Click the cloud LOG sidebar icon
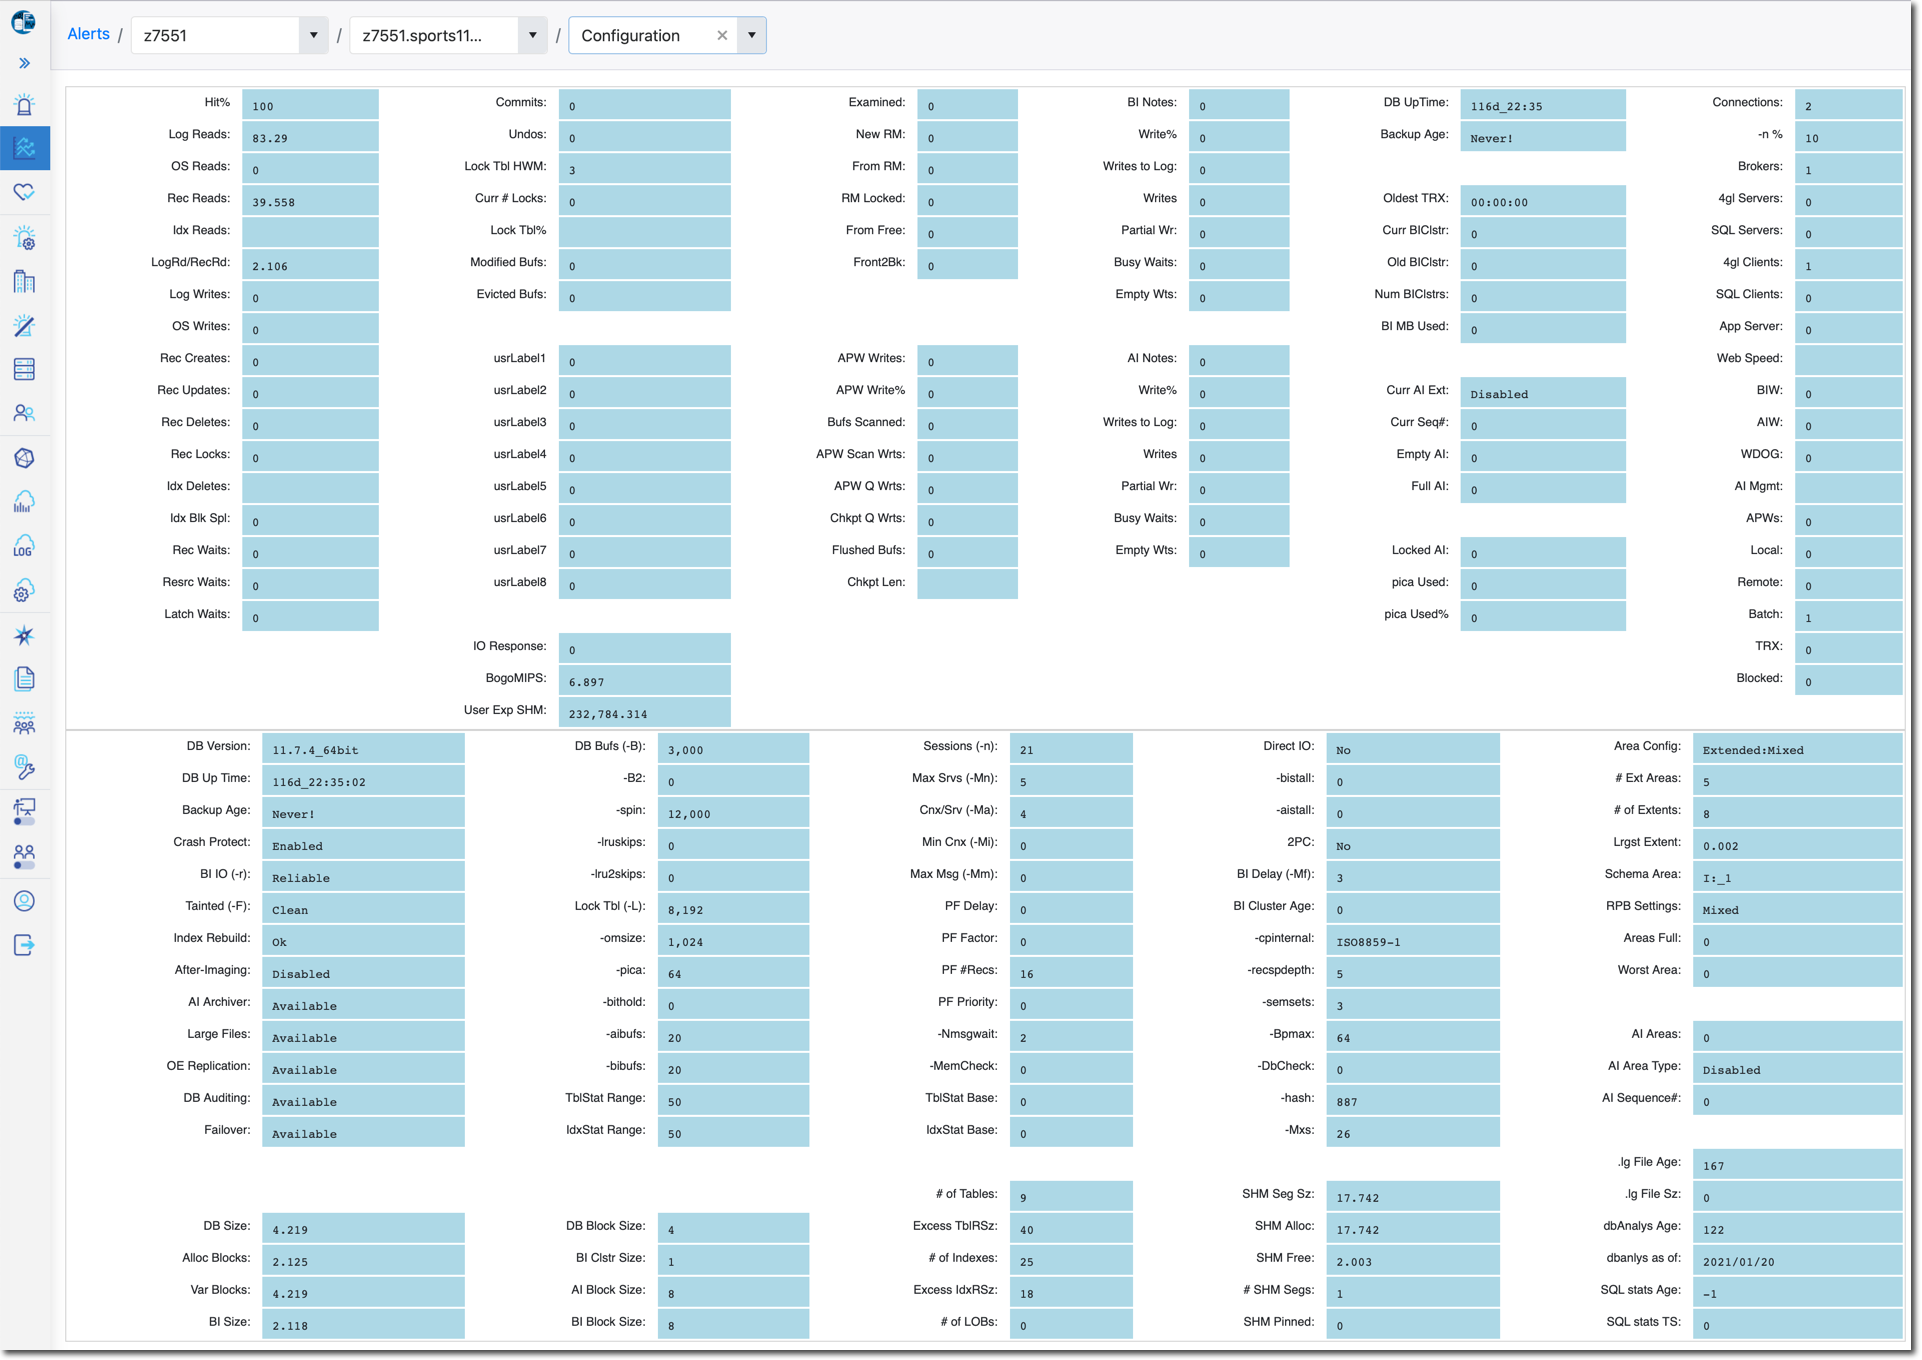The image size is (1922, 1360). coord(24,546)
